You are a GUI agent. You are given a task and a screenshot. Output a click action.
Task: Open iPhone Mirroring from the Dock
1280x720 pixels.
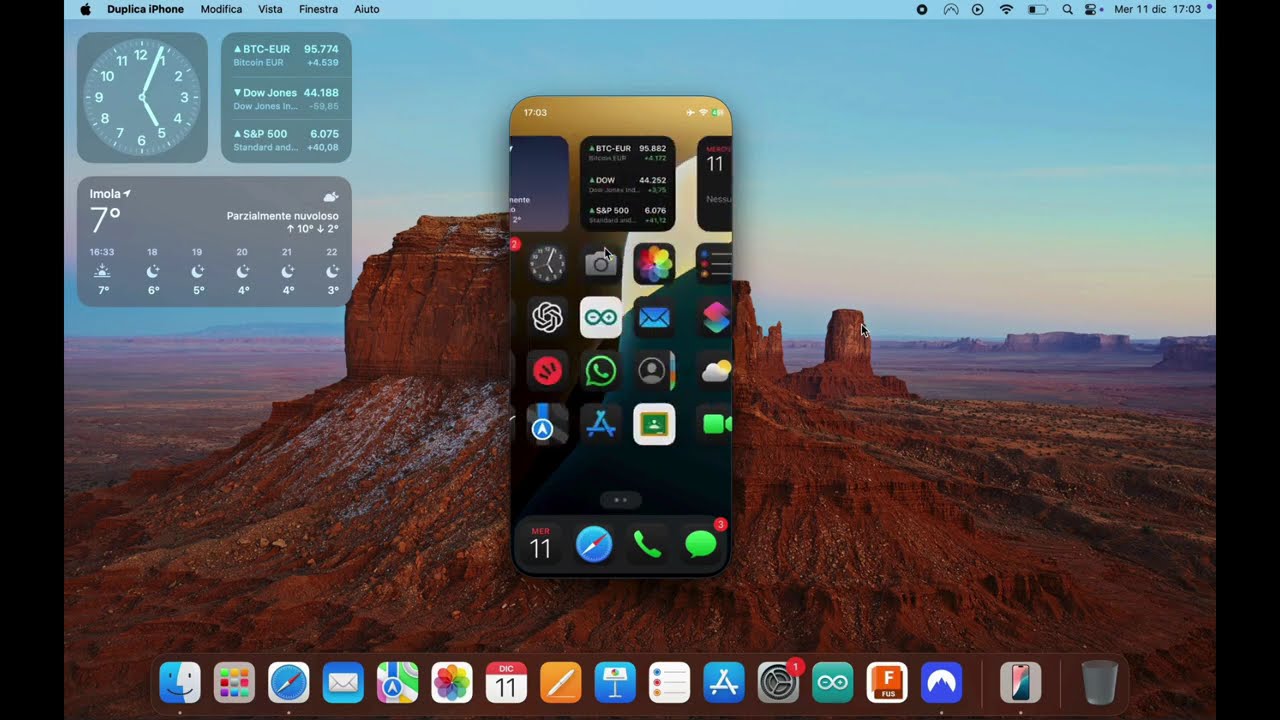(x=1020, y=683)
